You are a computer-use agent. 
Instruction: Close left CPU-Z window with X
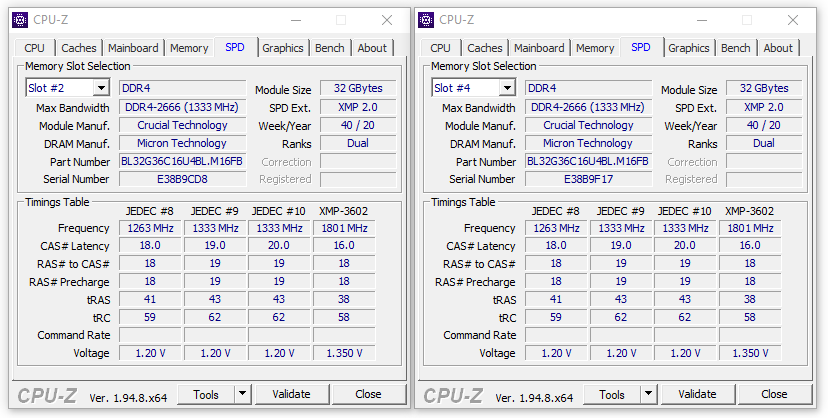387,20
